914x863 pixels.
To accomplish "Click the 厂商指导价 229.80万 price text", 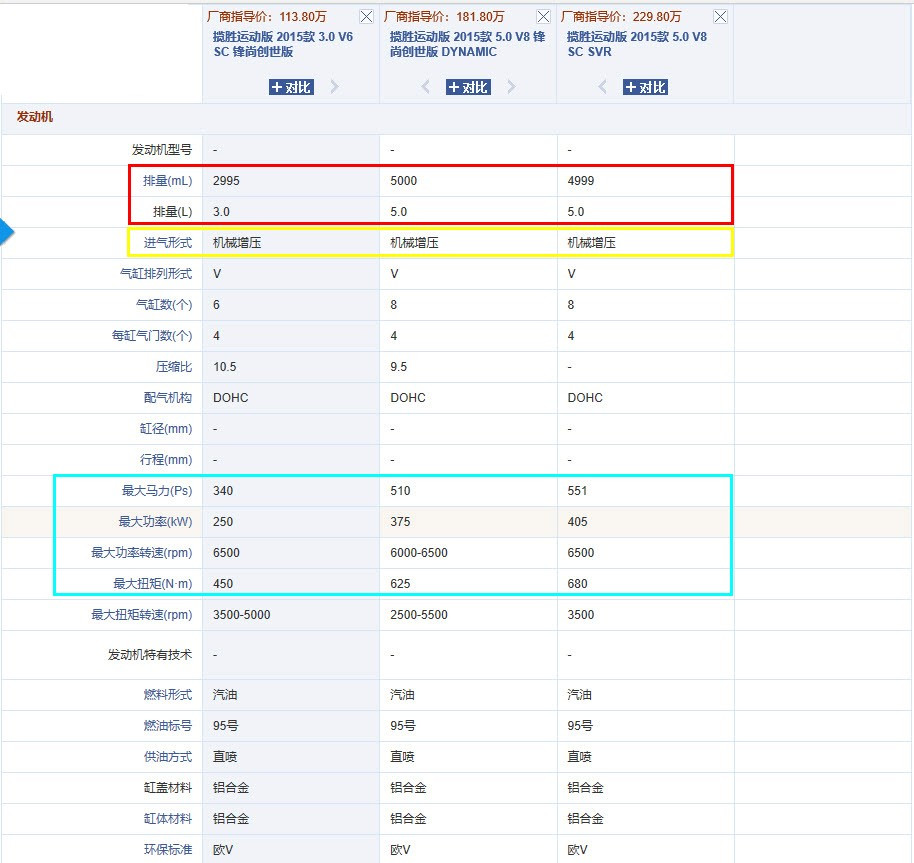I will tap(621, 16).
